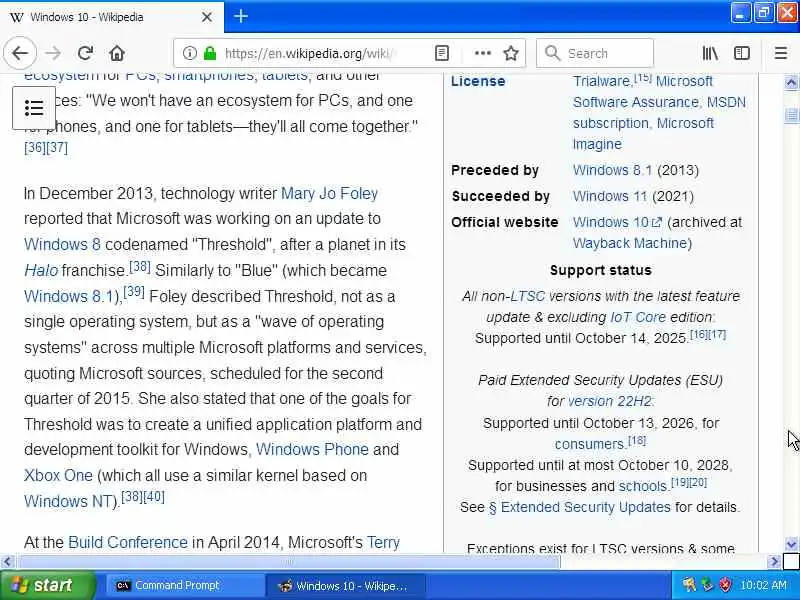The height and width of the screenshot is (600, 800).
Task: Jump to citation 15 next to Trialware
Action: point(643,78)
